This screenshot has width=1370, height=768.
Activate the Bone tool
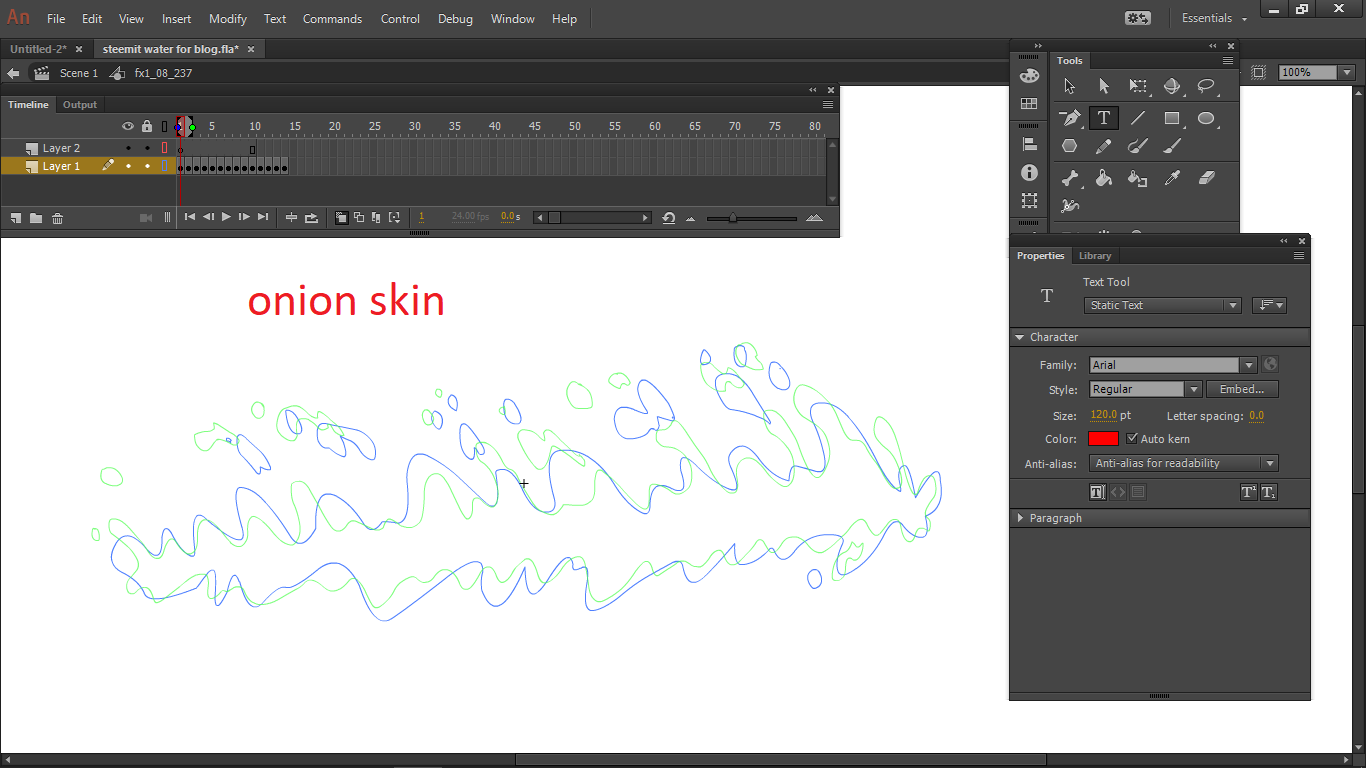click(1070, 178)
